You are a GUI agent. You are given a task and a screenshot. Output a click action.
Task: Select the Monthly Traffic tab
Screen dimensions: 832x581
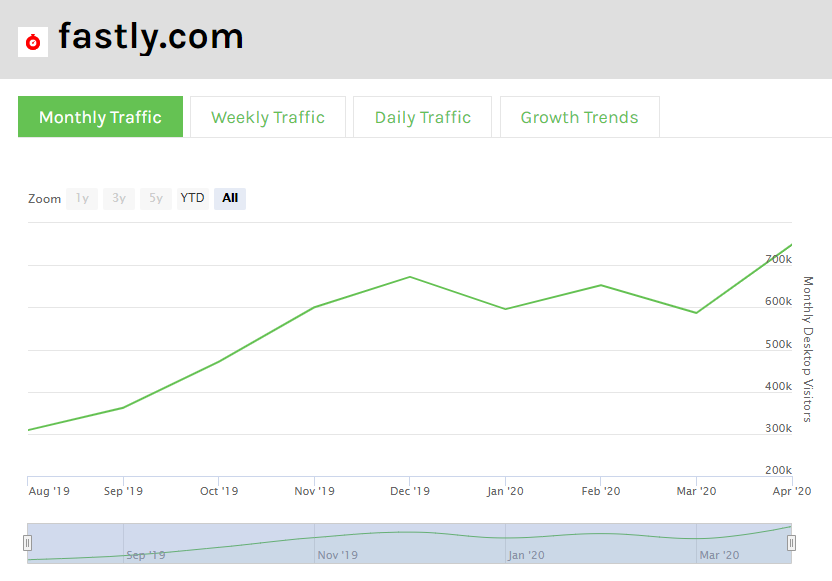(100, 117)
